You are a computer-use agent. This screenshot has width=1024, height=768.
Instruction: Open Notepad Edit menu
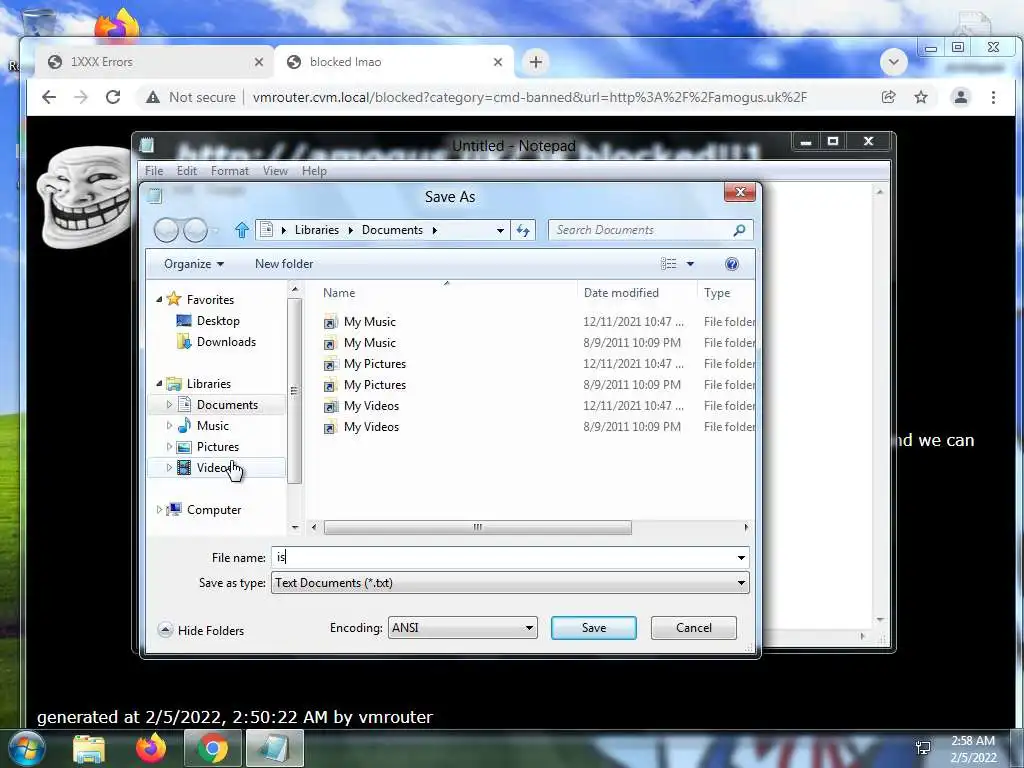[187, 170]
